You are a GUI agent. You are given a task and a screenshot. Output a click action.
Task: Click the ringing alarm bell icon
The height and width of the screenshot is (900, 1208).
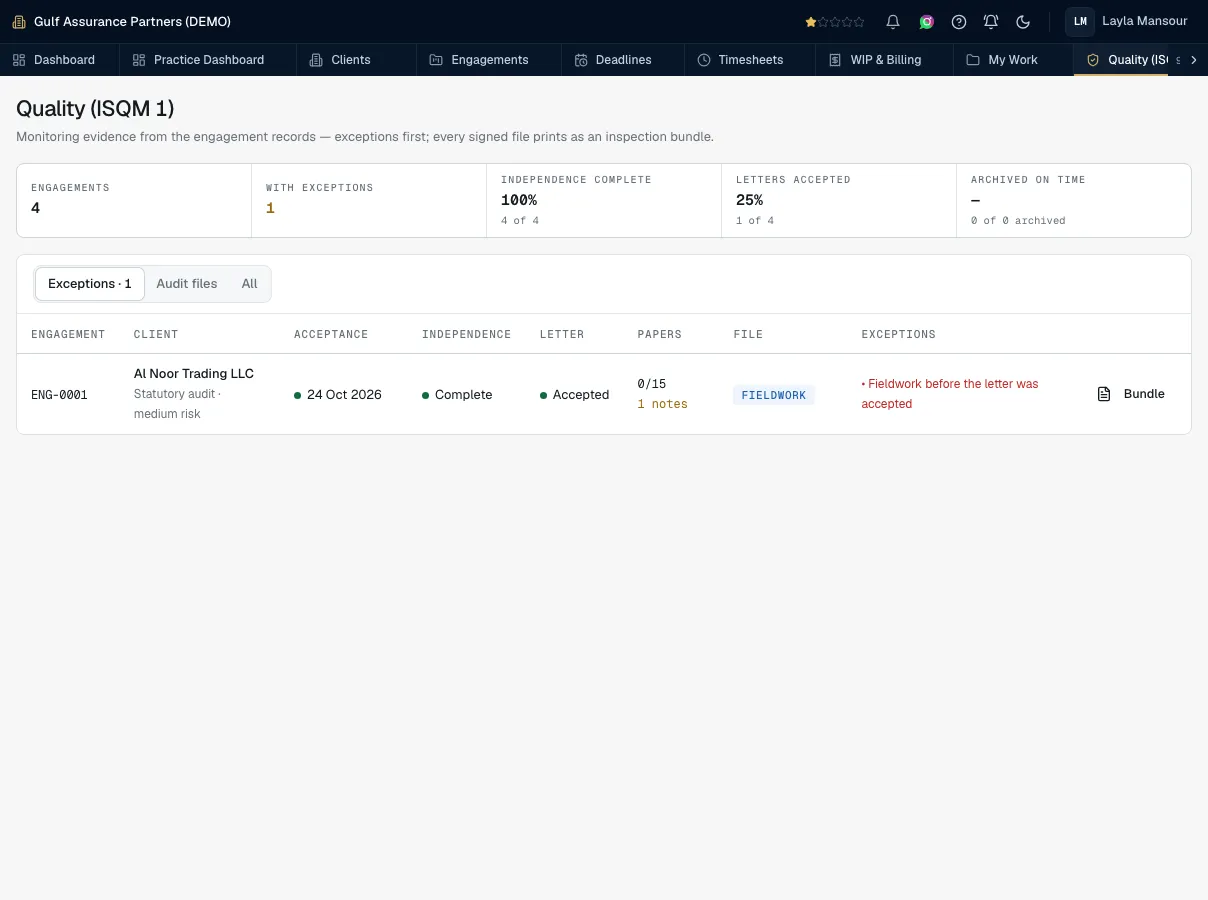[x=991, y=21]
